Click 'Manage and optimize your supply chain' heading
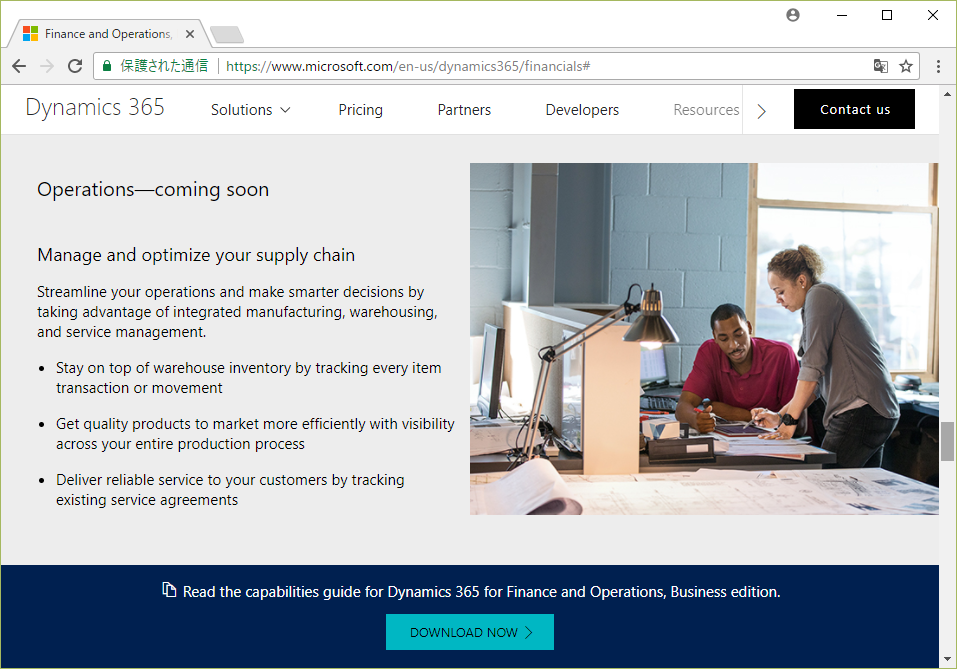Screen dimensions: 957x669 [196, 255]
